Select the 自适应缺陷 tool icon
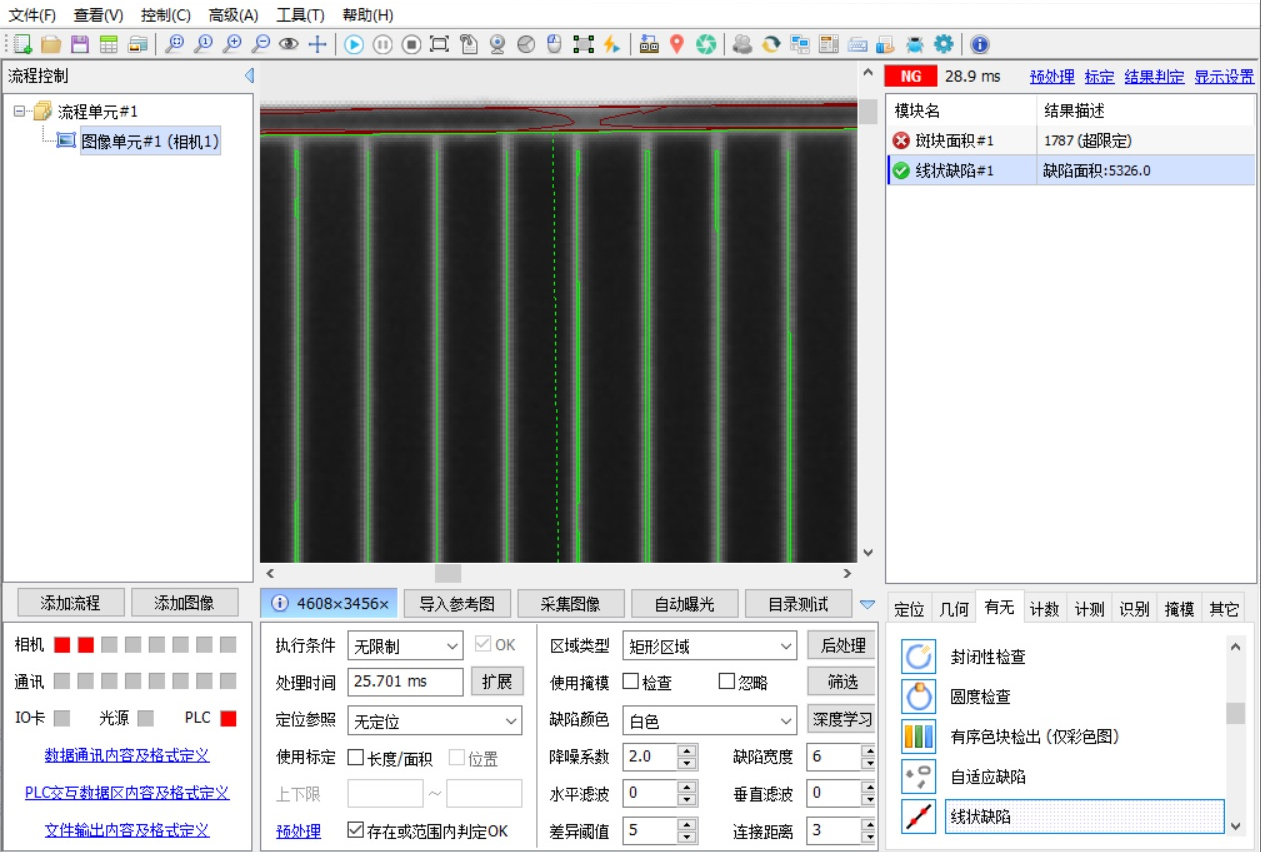This screenshot has height=853, width=1263. point(919,777)
